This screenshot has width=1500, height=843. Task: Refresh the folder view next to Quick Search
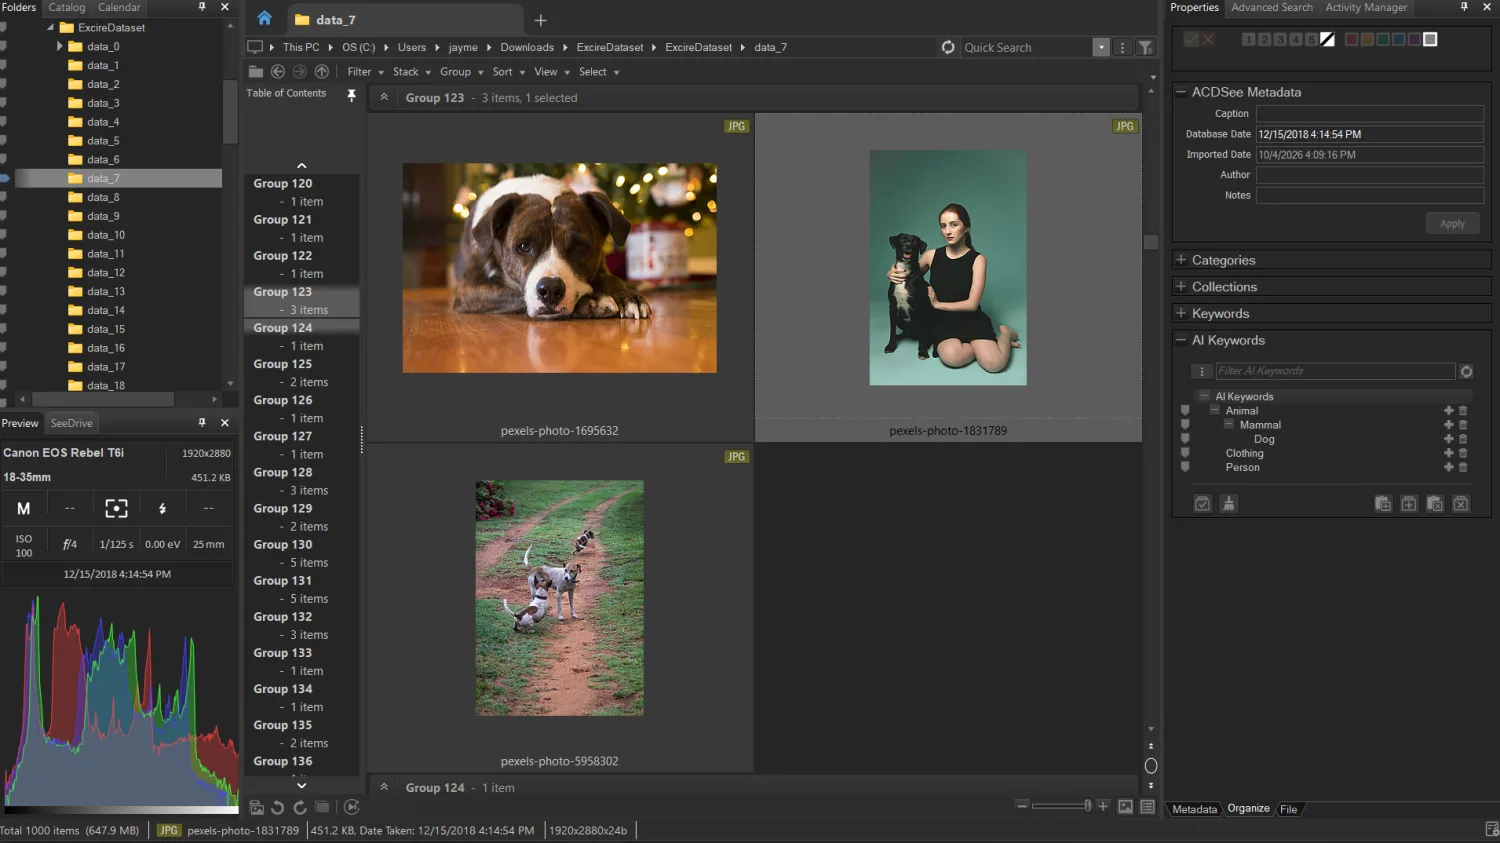tap(948, 47)
